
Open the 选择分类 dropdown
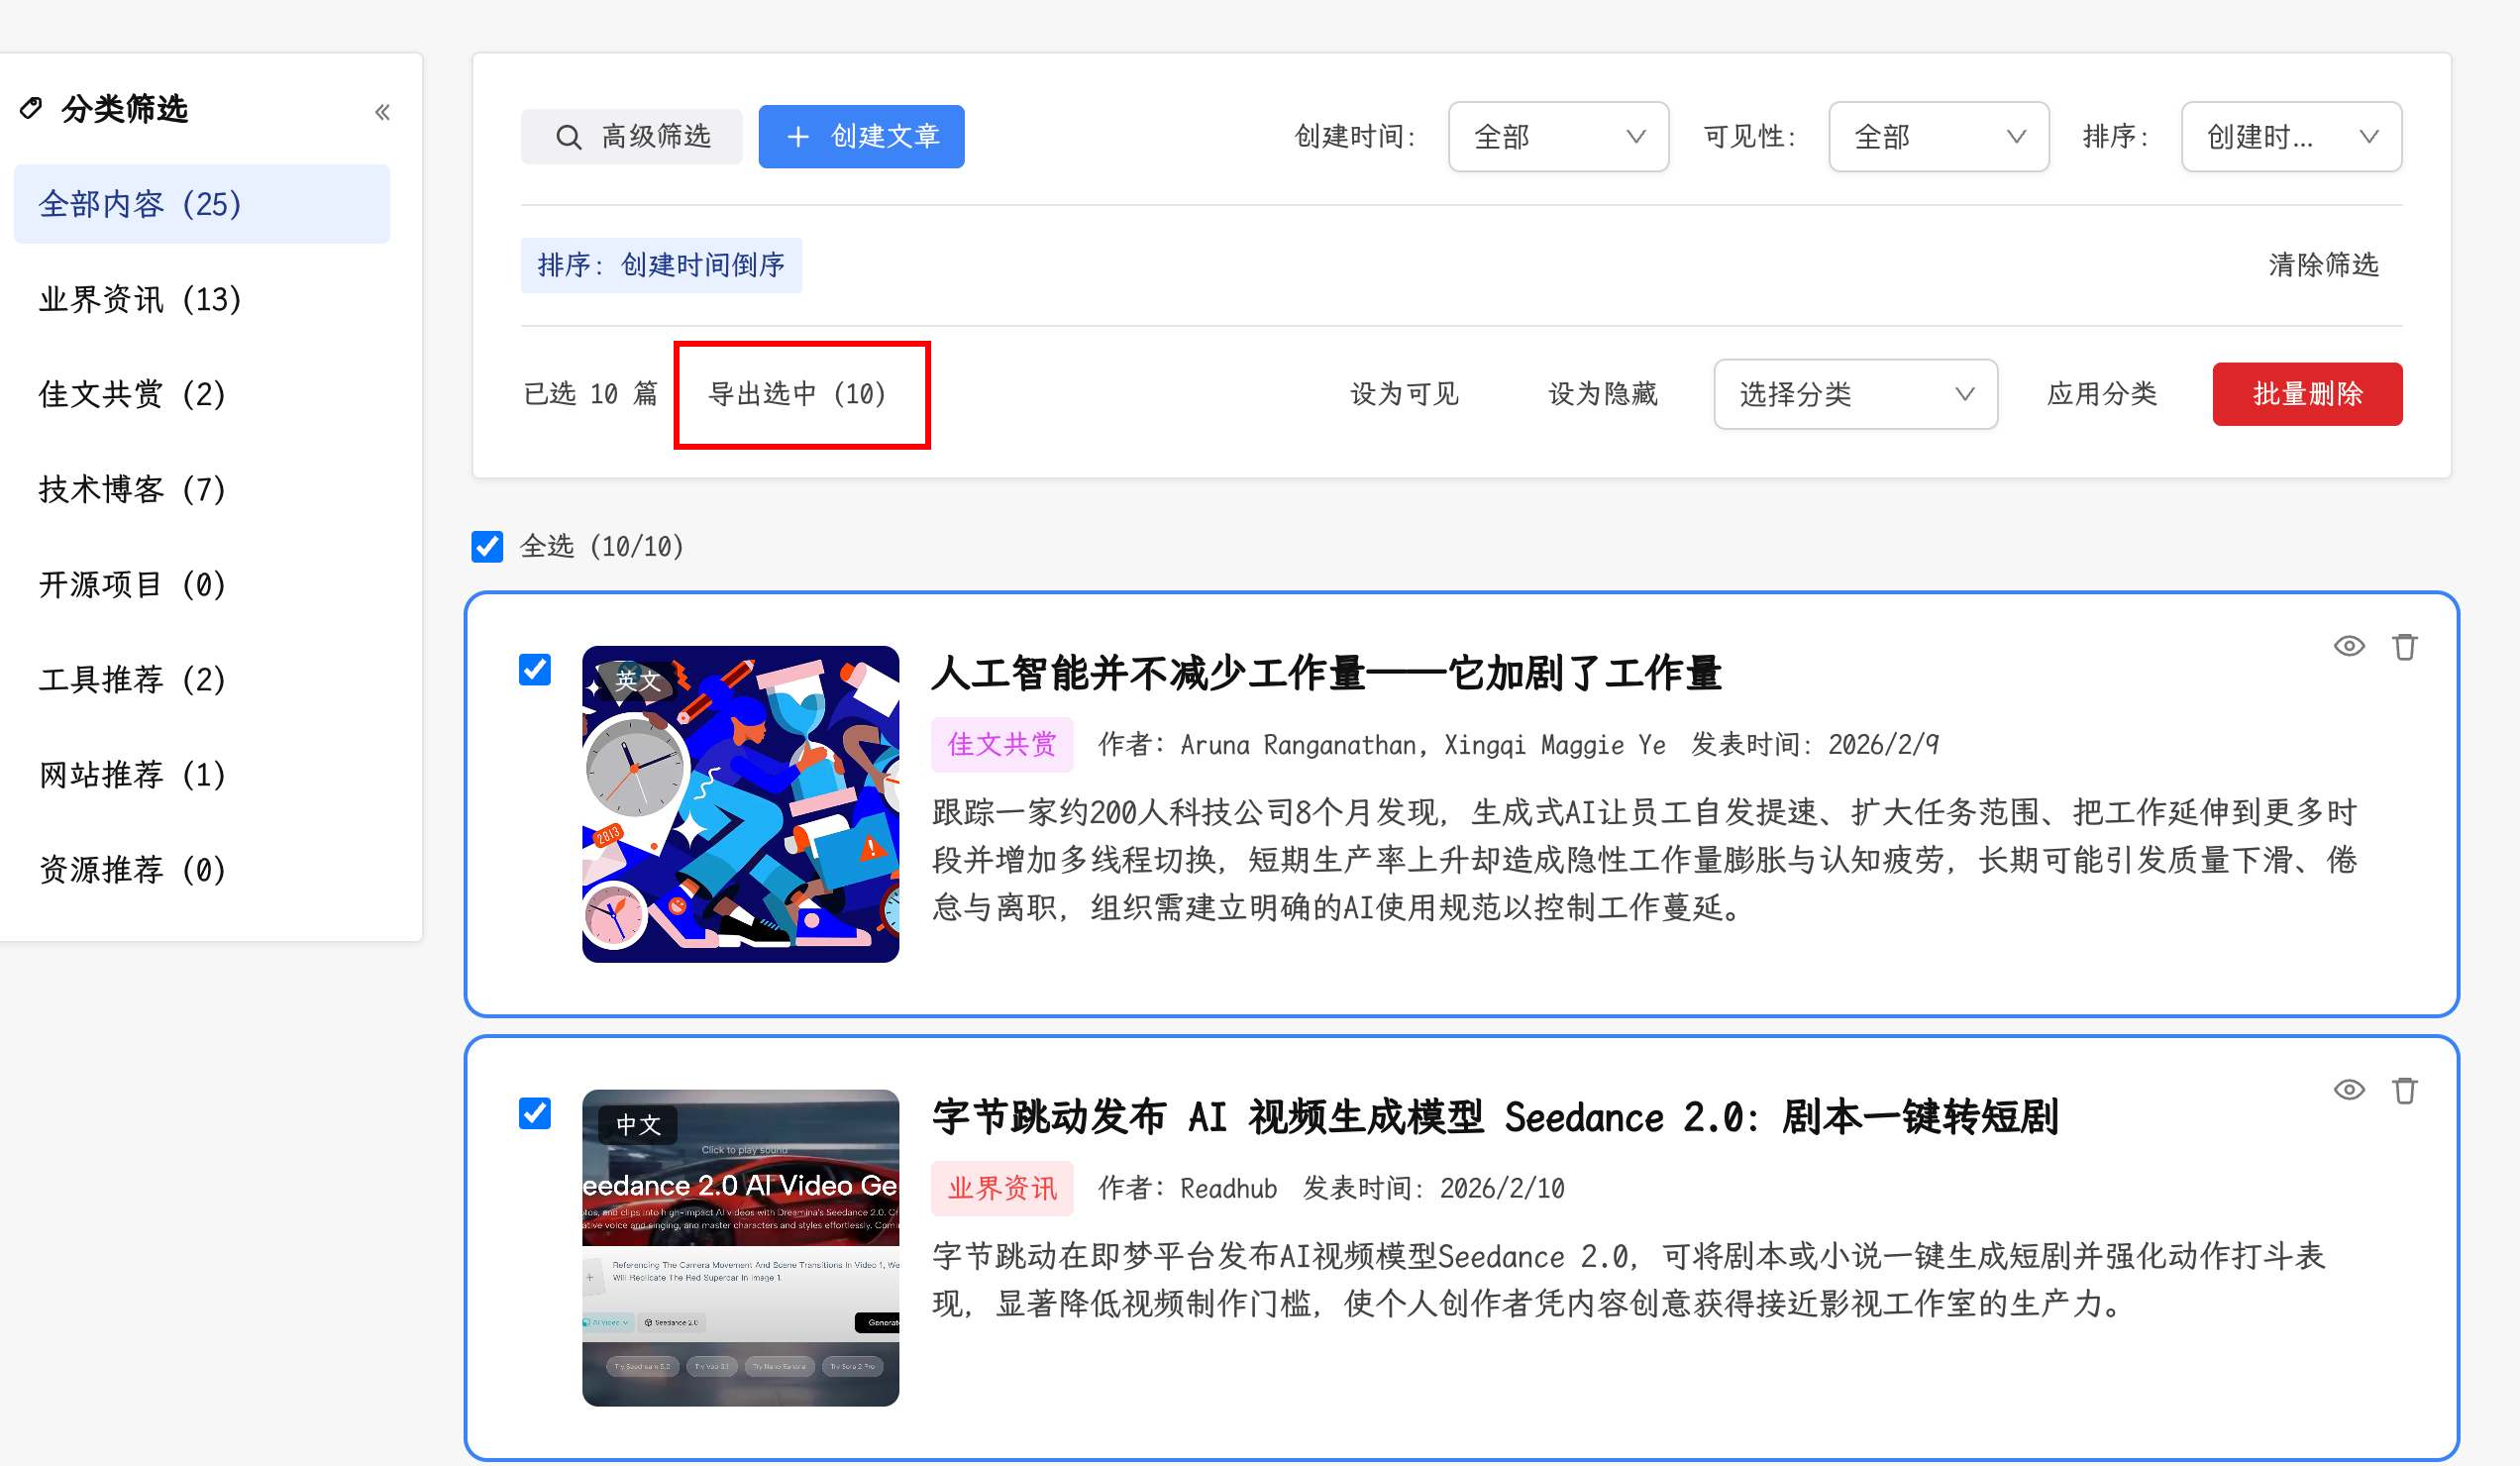(1855, 394)
